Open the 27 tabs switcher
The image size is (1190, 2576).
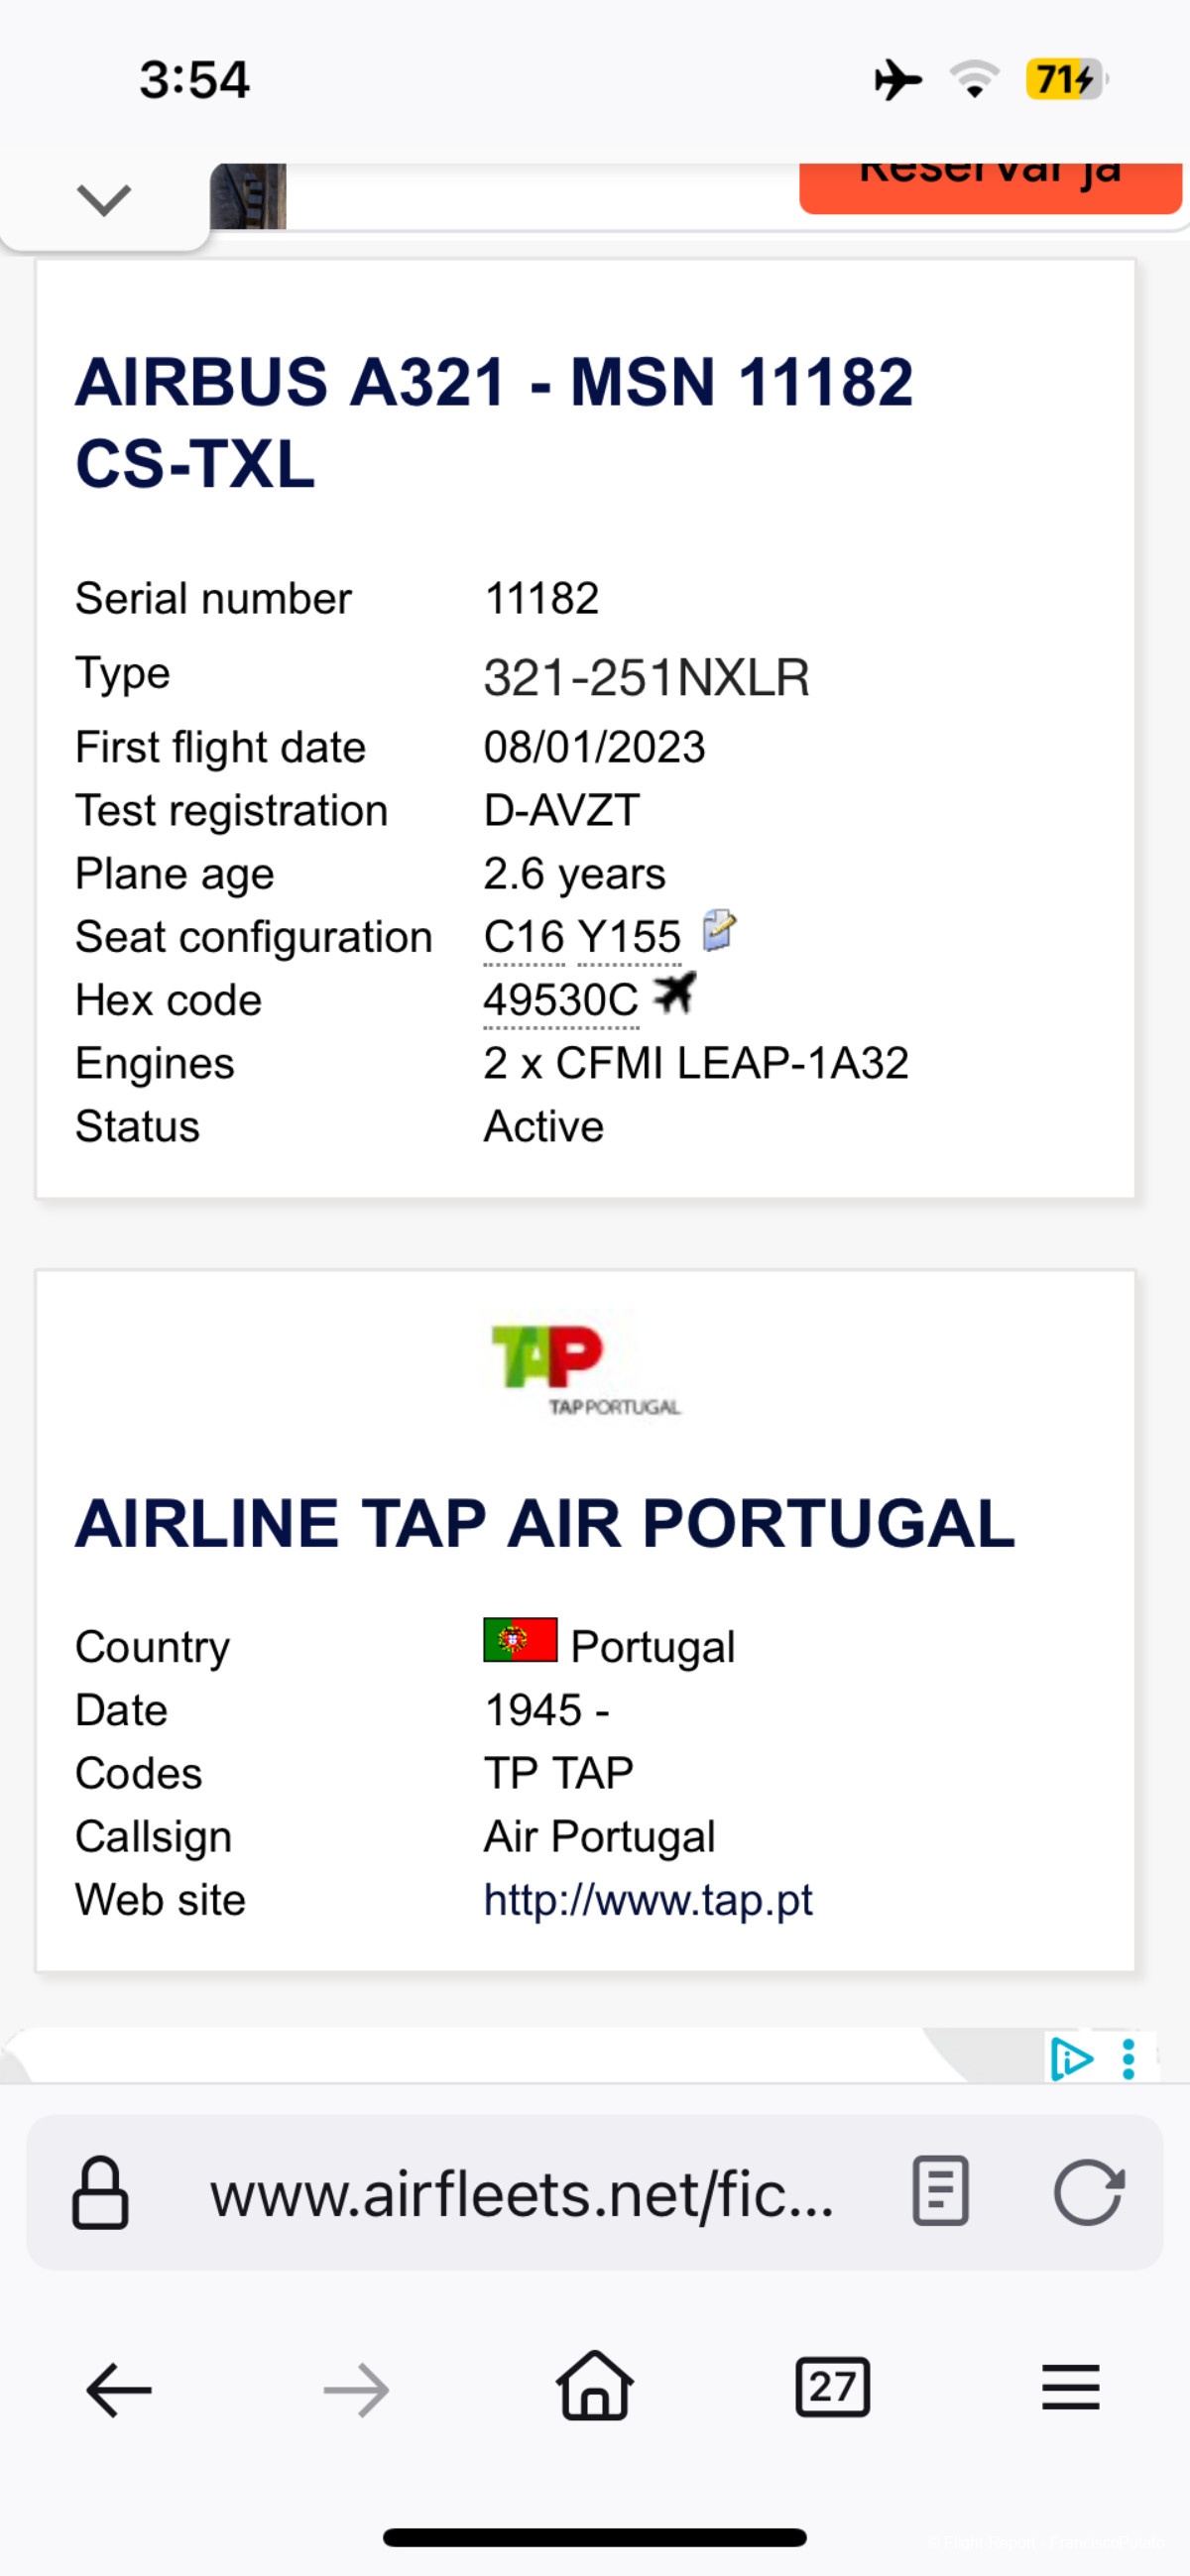tap(832, 2387)
